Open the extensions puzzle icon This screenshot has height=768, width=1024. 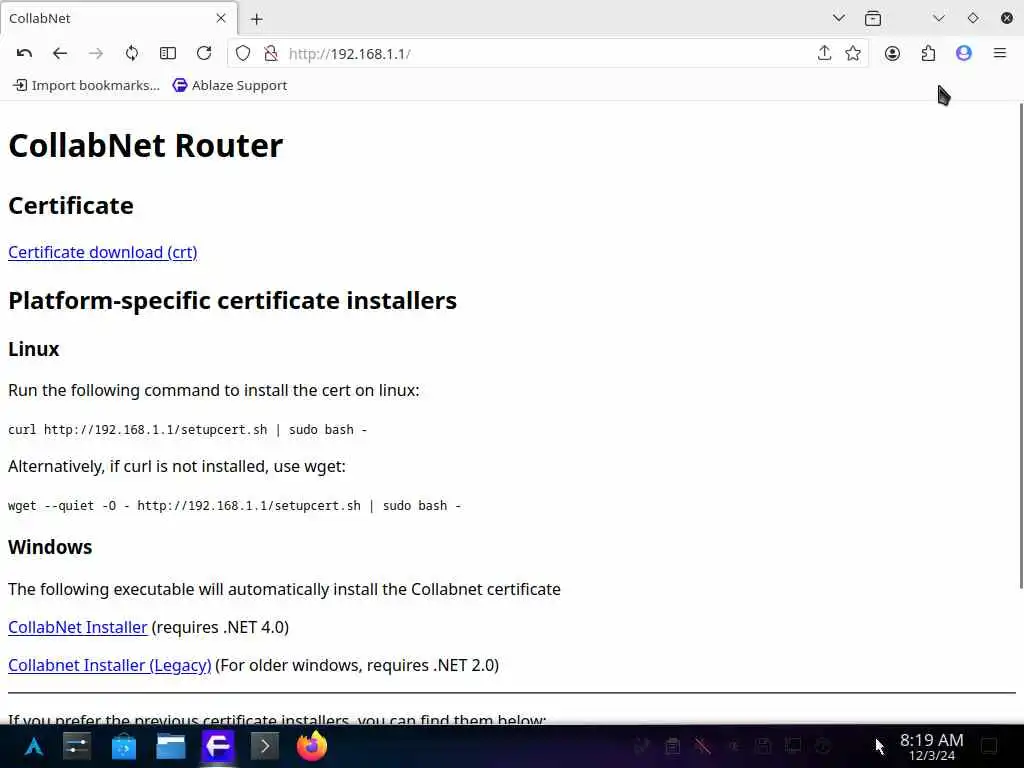[x=928, y=54]
